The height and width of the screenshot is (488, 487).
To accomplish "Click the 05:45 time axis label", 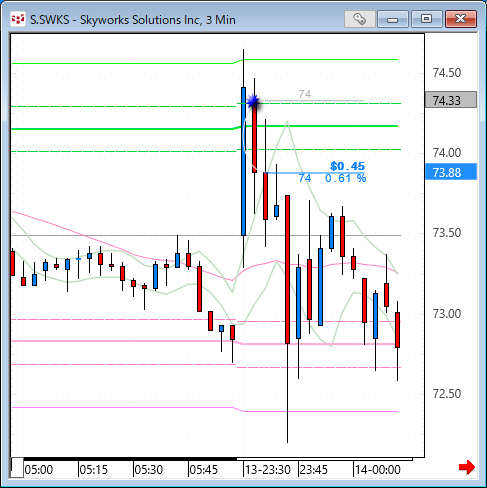I will coord(204,470).
